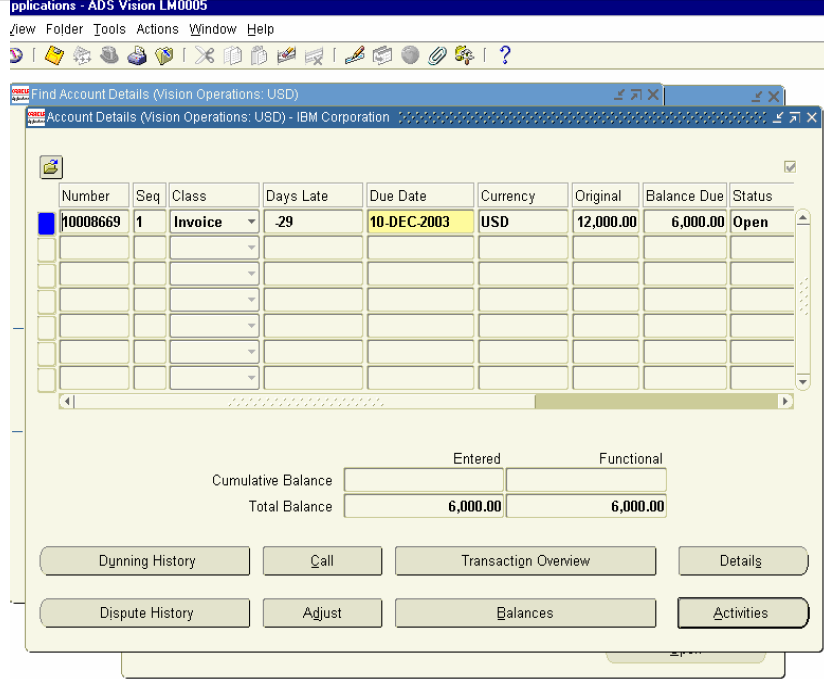Open the Actions menu
Image resolution: width=824 pixels, height=679 pixels.
pos(156,29)
